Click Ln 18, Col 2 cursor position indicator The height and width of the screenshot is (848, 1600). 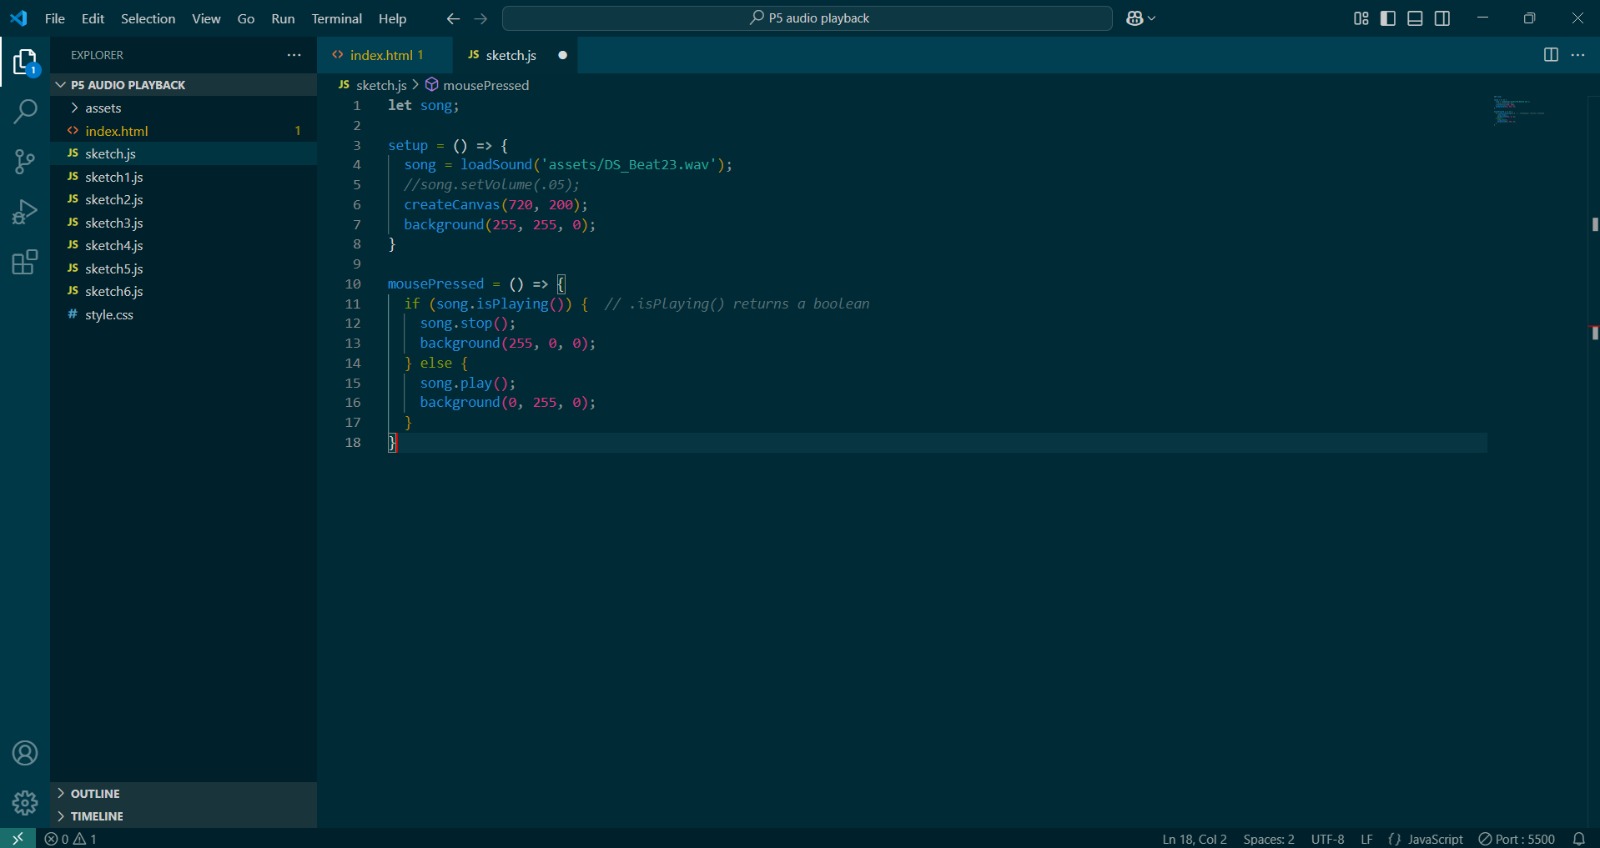click(x=1194, y=839)
